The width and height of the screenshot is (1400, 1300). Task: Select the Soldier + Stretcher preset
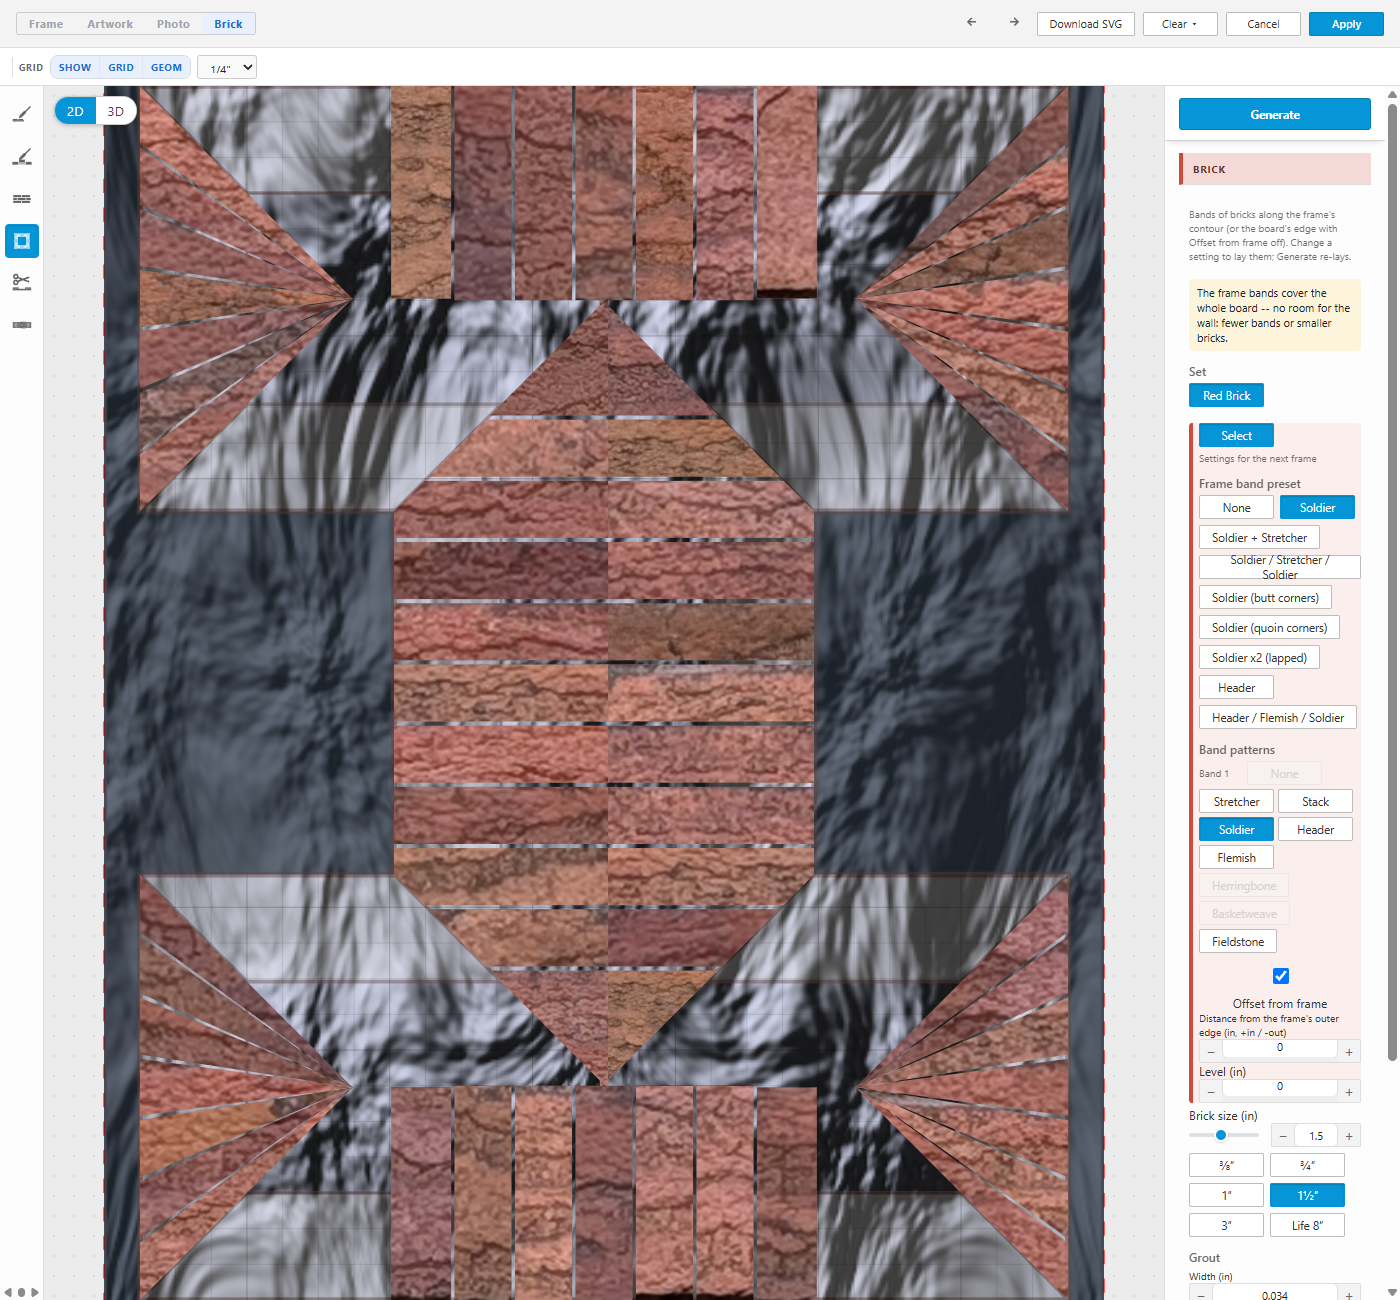tap(1259, 537)
